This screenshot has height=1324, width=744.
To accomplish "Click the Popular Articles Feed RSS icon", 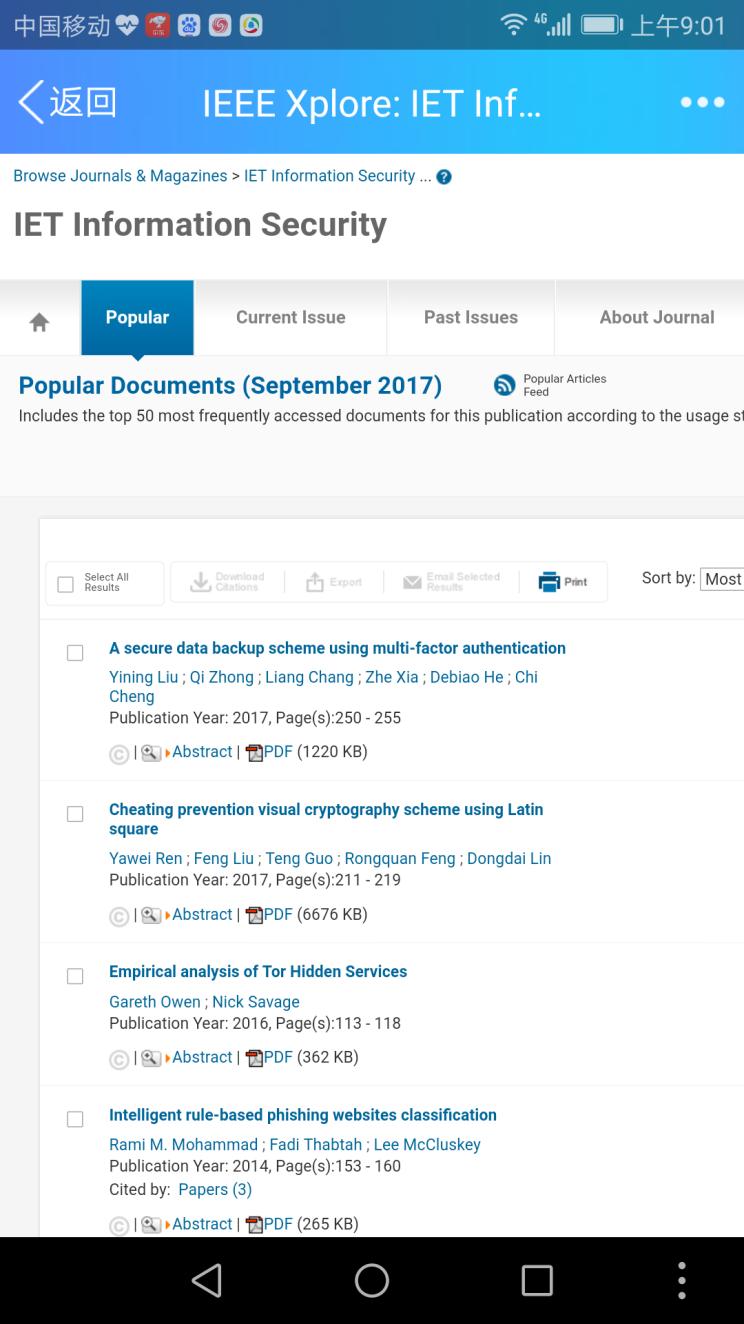I will click(x=505, y=386).
